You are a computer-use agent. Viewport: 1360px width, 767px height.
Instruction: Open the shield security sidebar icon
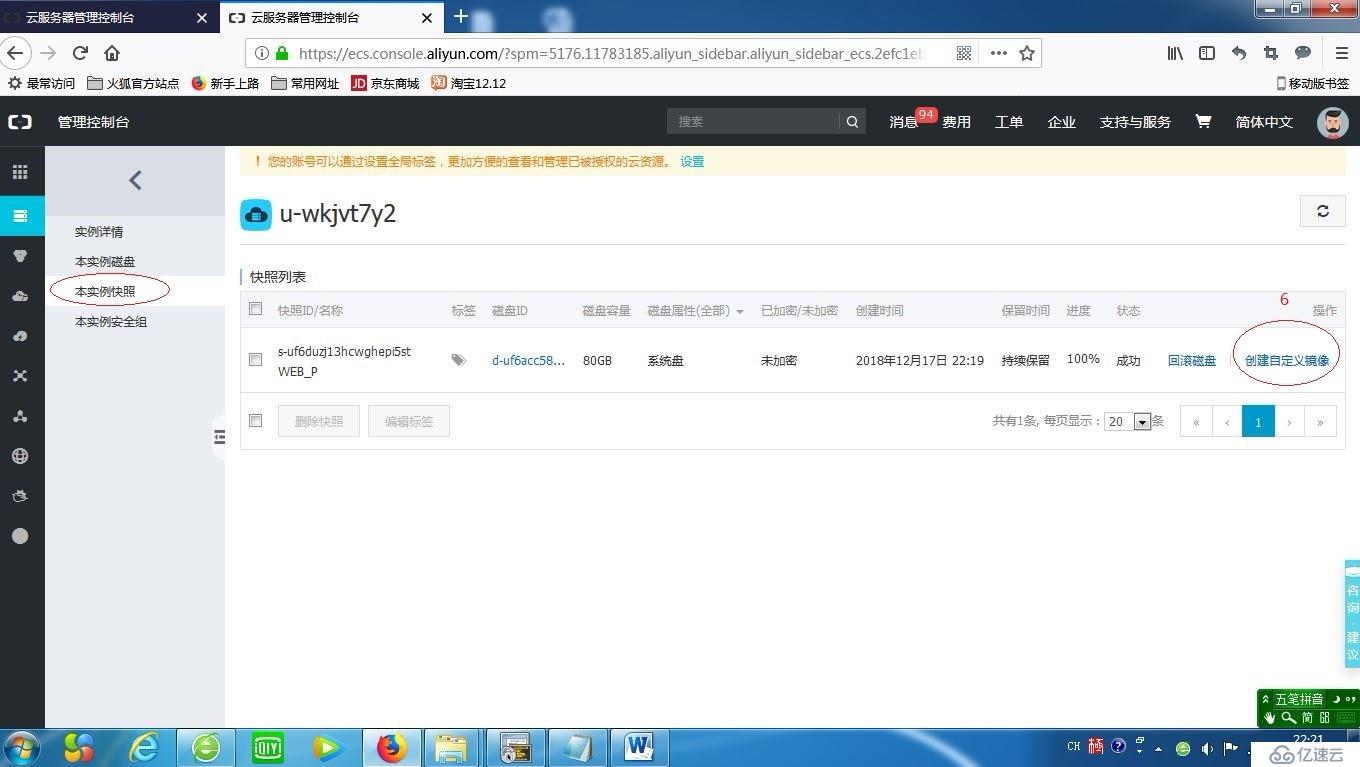(x=20, y=256)
